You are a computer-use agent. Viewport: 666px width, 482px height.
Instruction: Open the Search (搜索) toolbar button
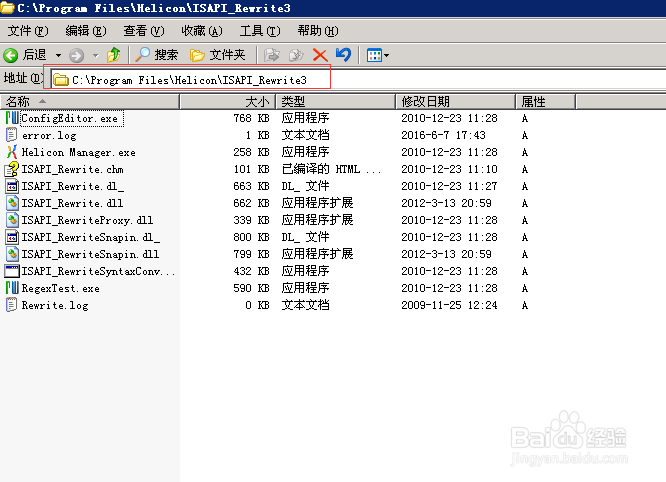[157, 55]
